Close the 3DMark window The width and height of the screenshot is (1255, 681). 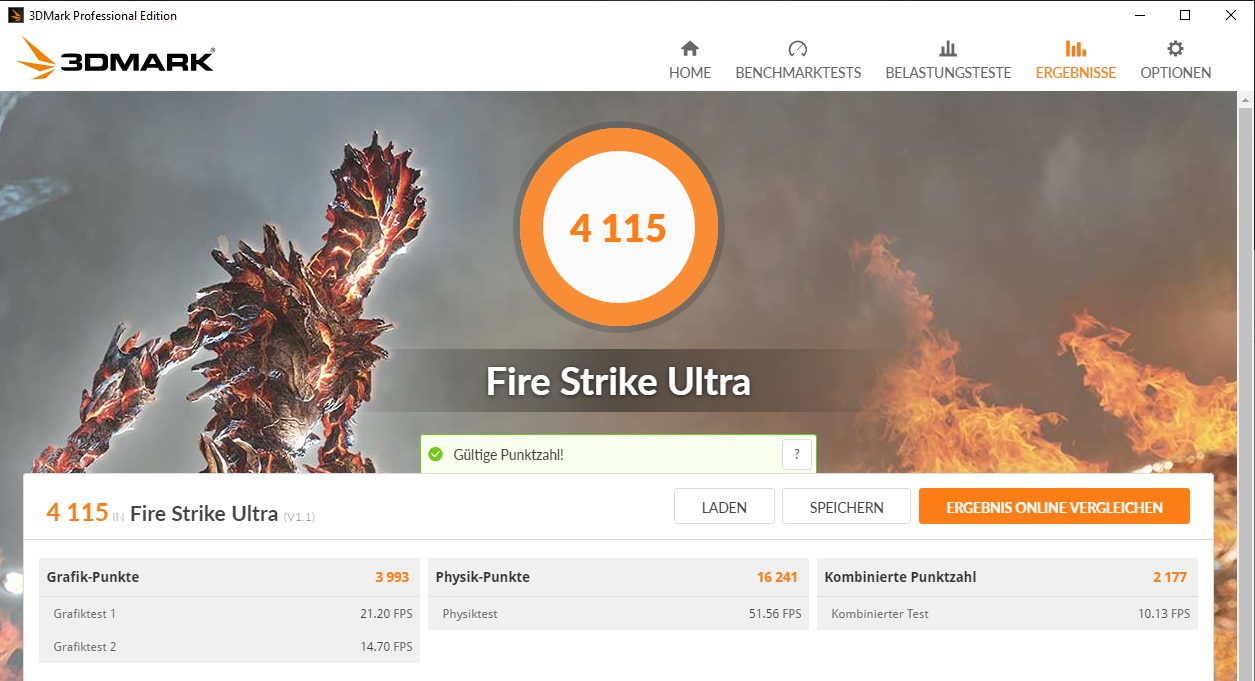coord(1231,15)
